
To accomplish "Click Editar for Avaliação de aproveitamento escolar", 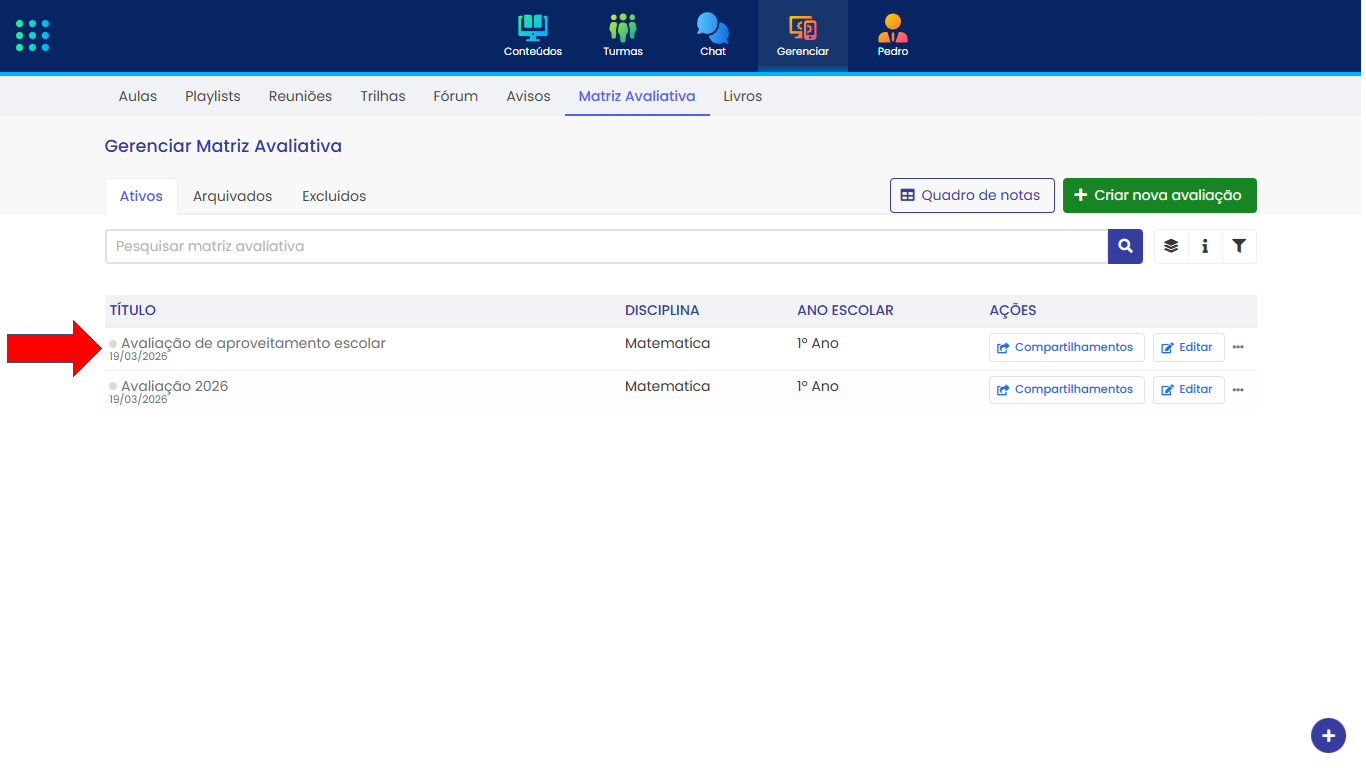I will 1189,347.
